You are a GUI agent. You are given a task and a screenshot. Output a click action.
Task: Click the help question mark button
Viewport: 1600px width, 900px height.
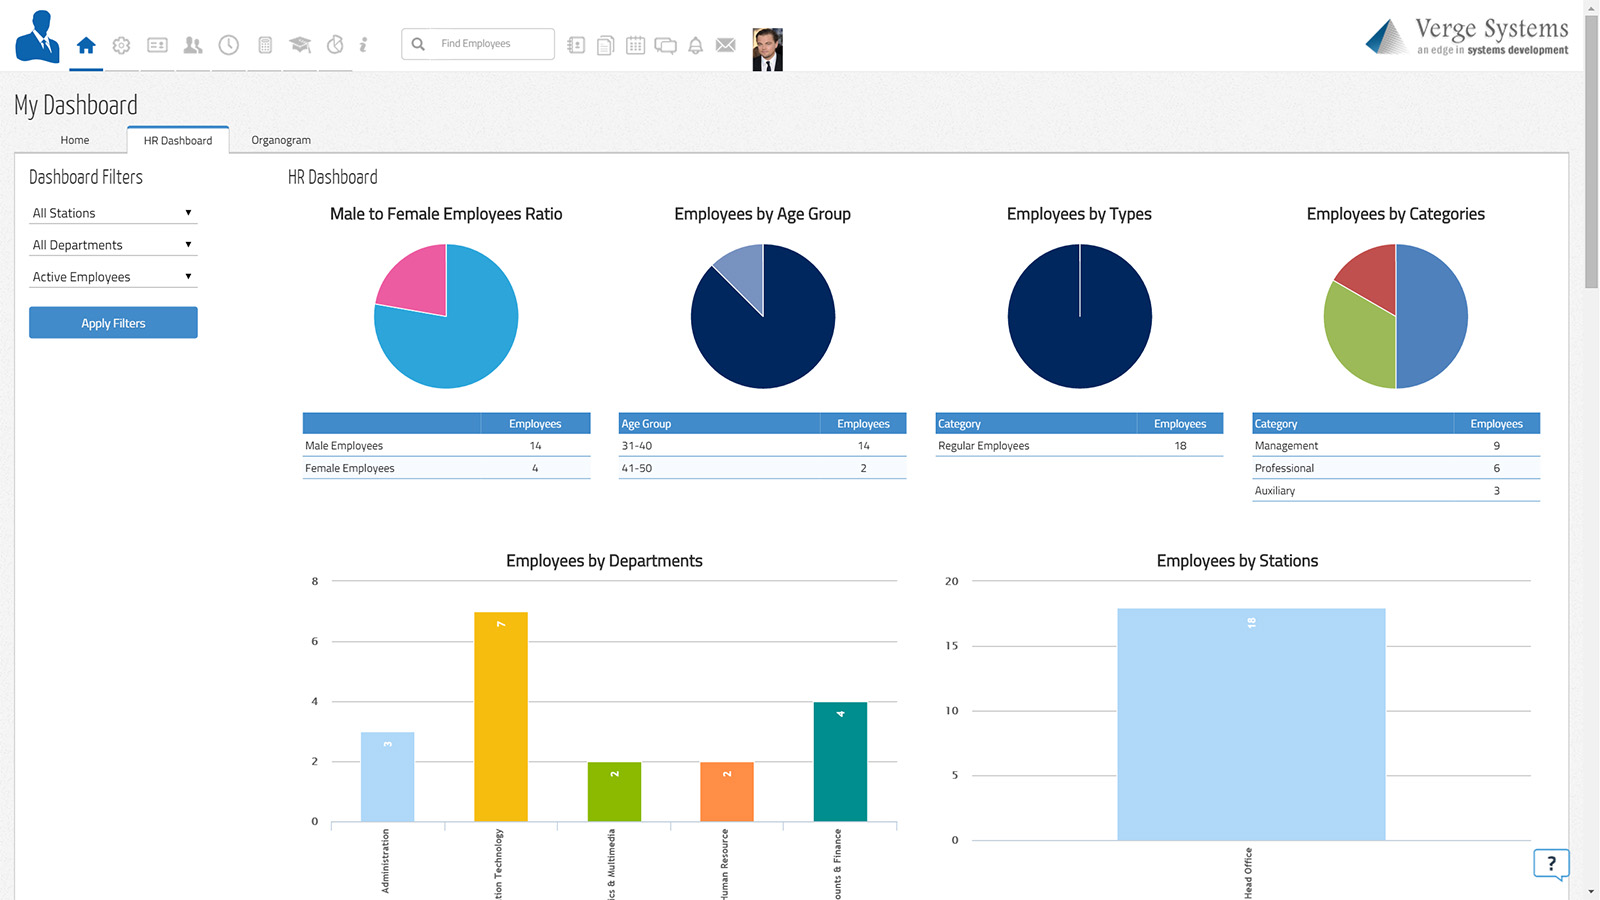1551,863
